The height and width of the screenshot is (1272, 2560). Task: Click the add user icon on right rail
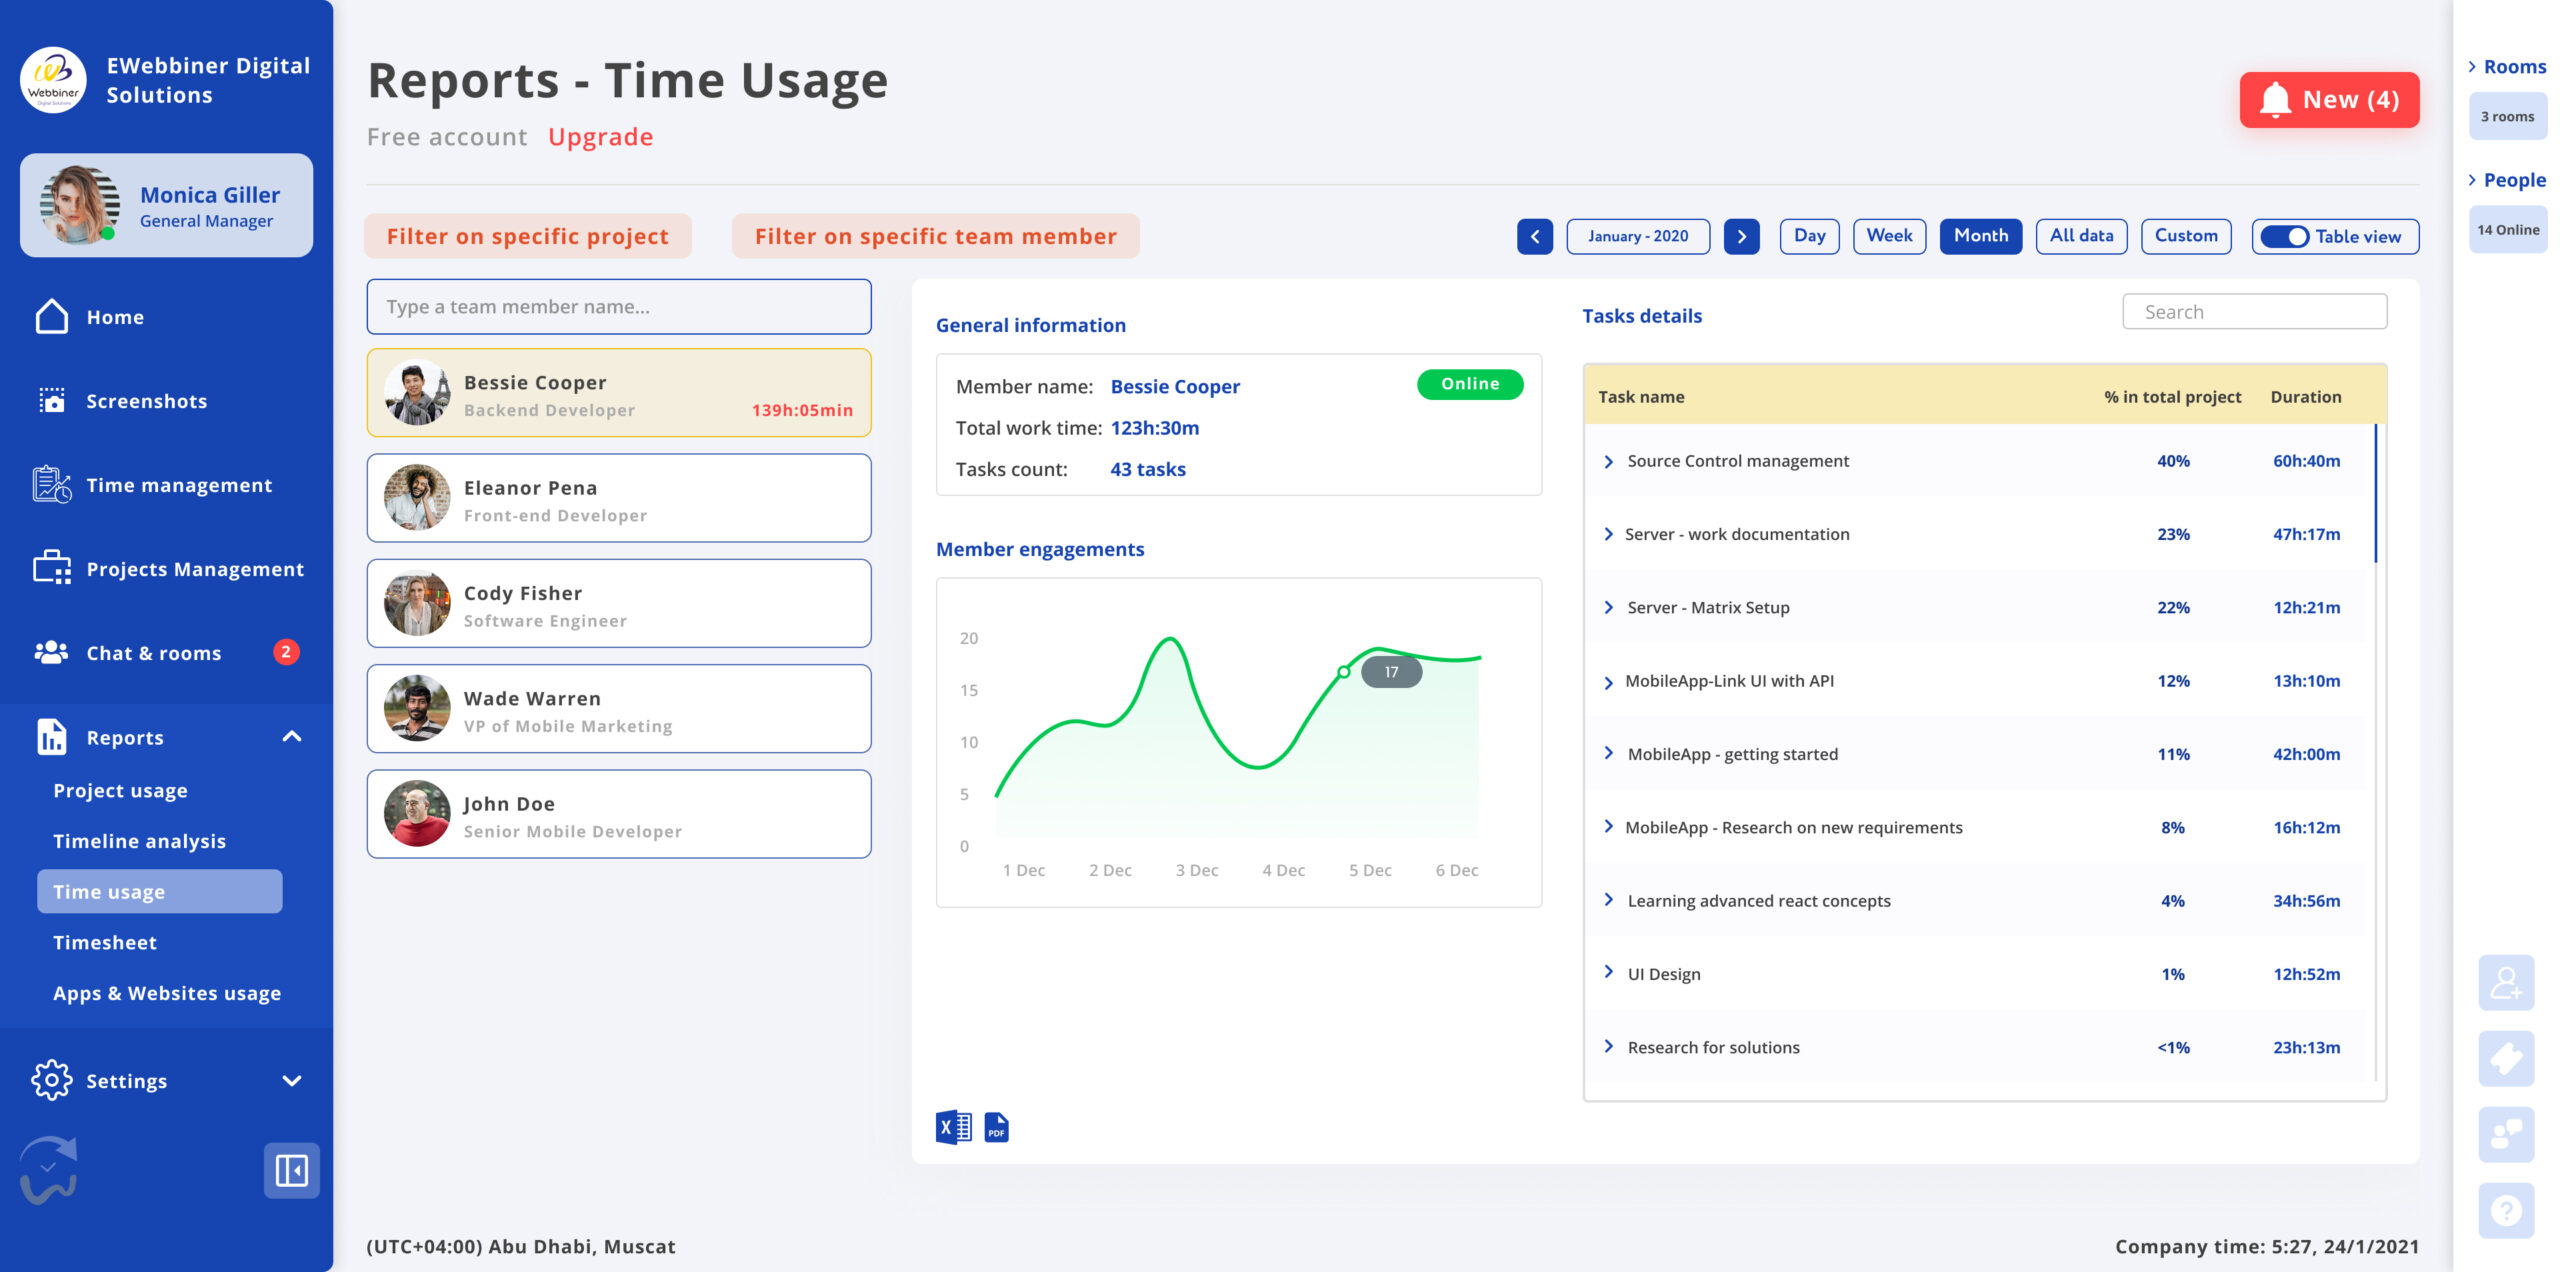pyautogui.click(x=2505, y=982)
